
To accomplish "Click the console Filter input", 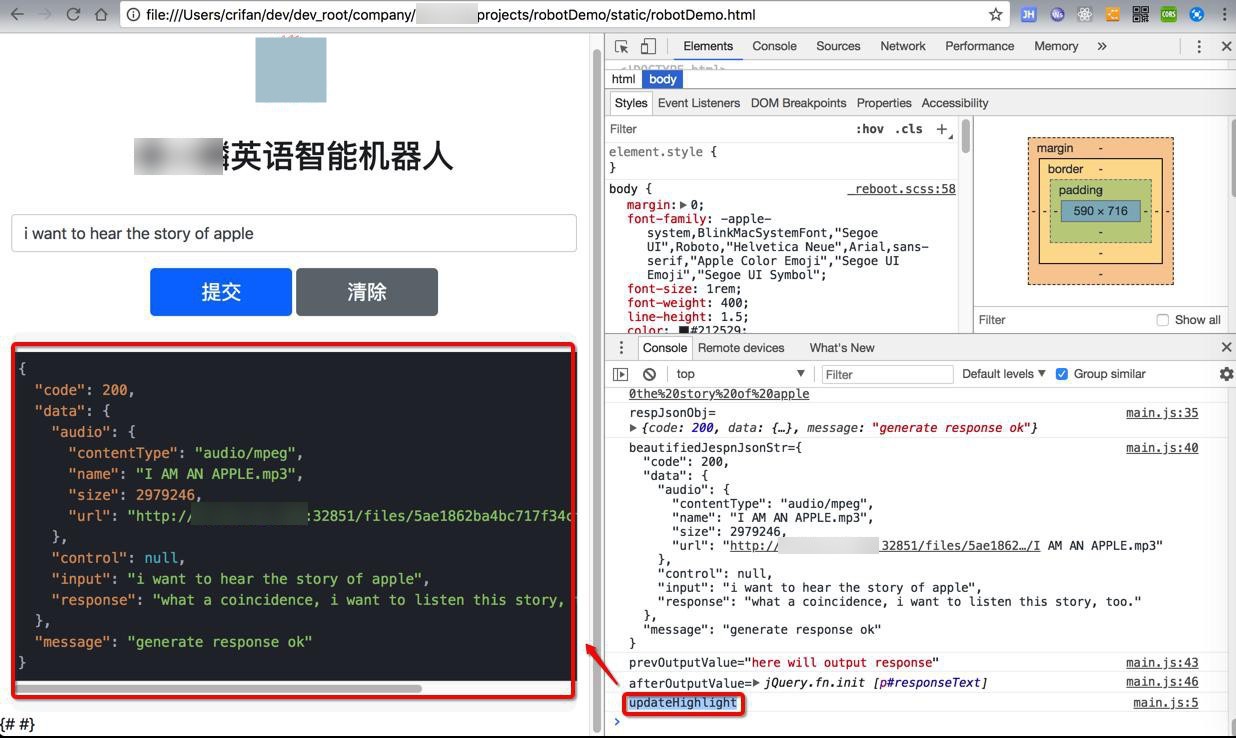I will 887,374.
